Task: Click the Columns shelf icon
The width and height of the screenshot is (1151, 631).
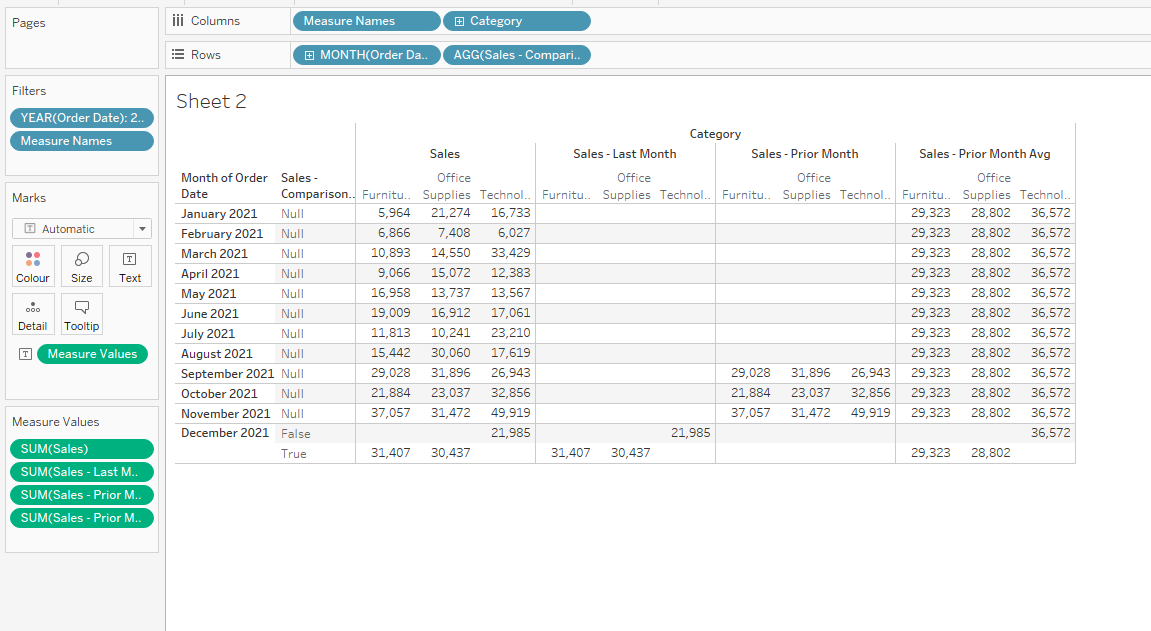Action: pos(178,21)
